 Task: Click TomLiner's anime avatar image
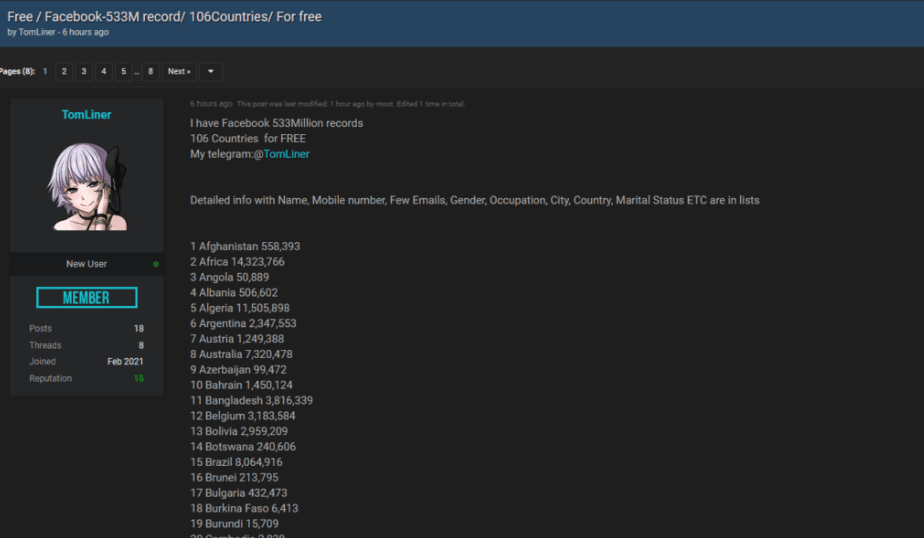pyautogui.click(x=86, y=186)
